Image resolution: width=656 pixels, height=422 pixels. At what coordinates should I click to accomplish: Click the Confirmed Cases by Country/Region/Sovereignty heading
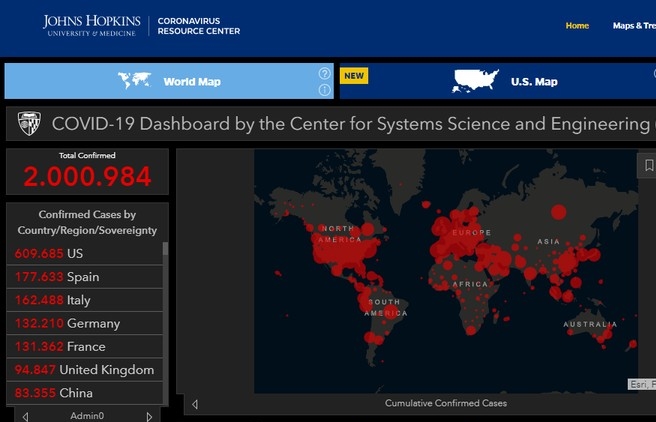pyautogui.click(x=87, y=222)
